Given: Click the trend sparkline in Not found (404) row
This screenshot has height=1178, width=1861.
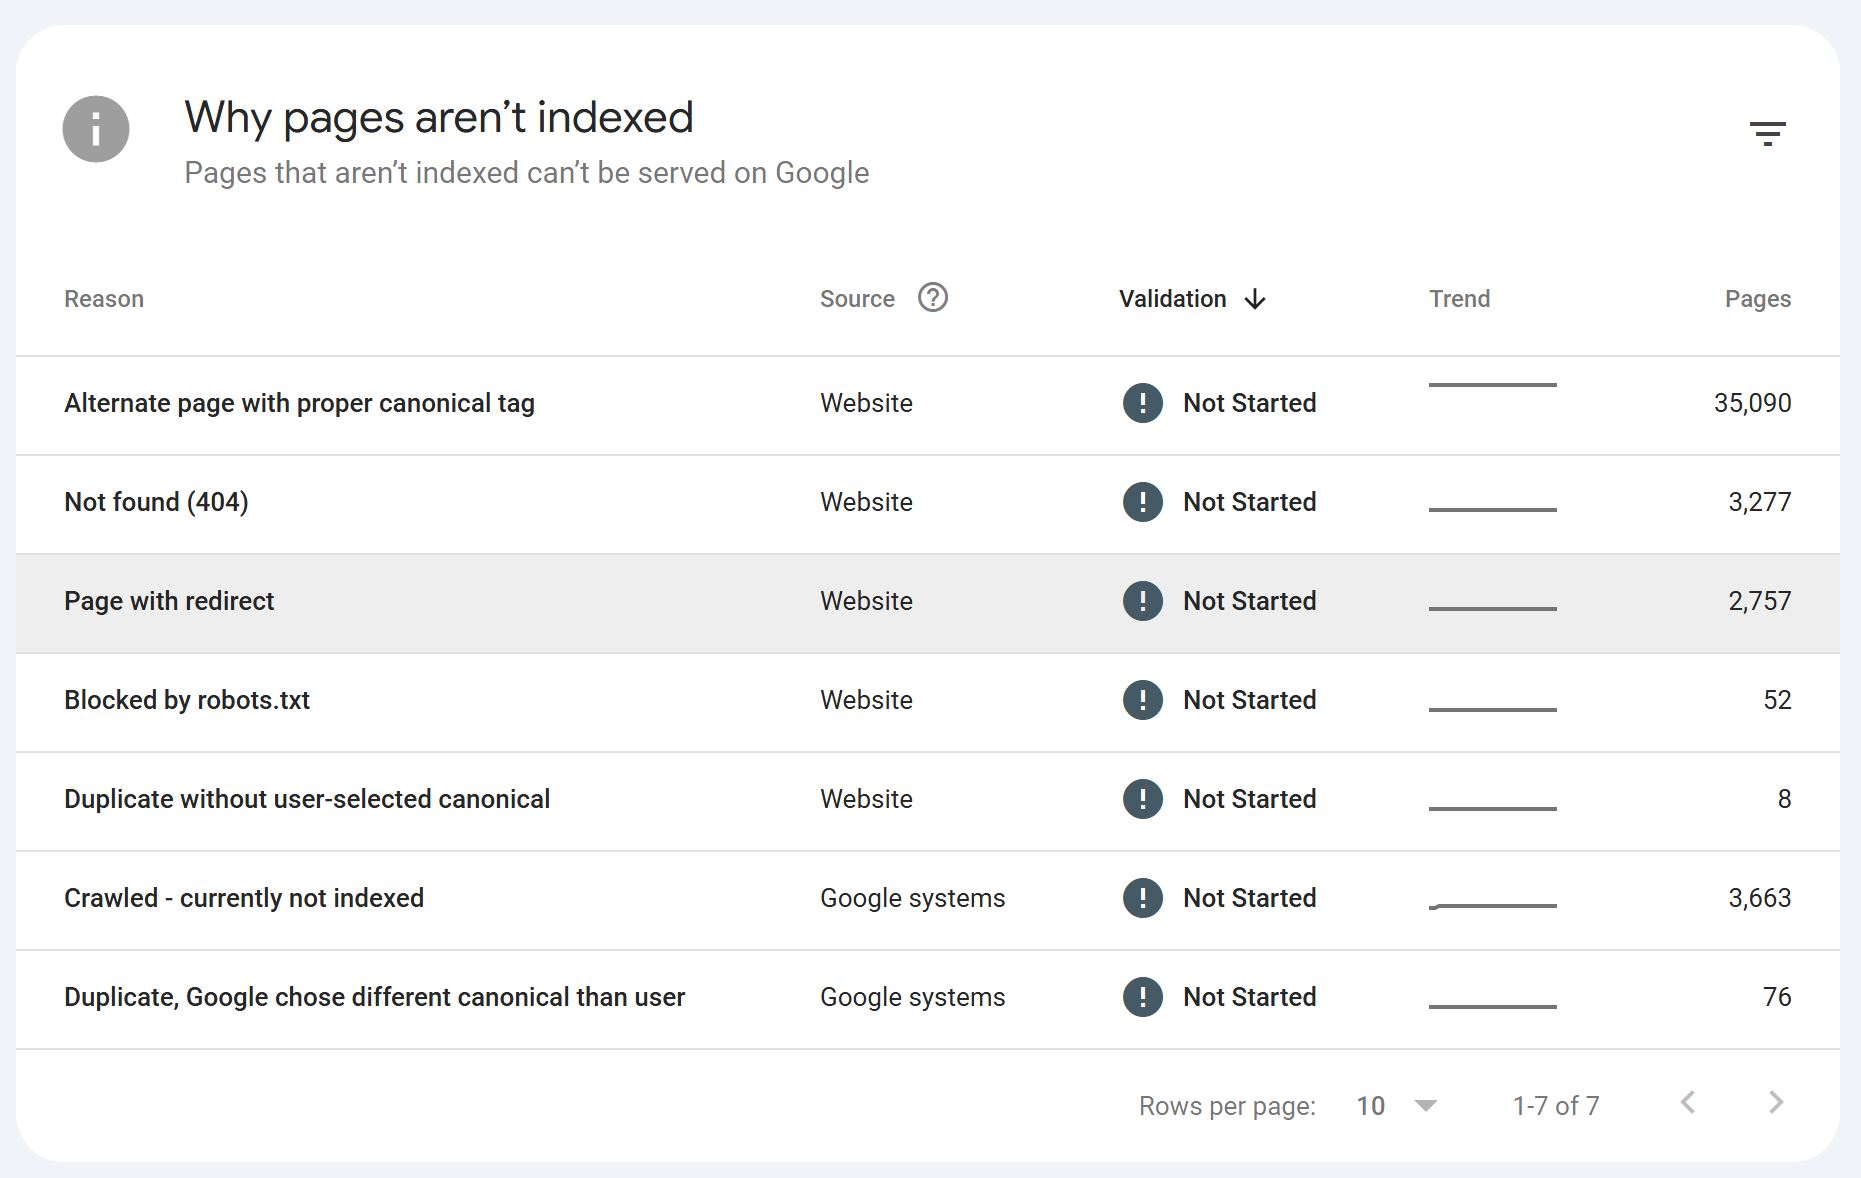Looking at the screenshot, I should pos(1492,509).
